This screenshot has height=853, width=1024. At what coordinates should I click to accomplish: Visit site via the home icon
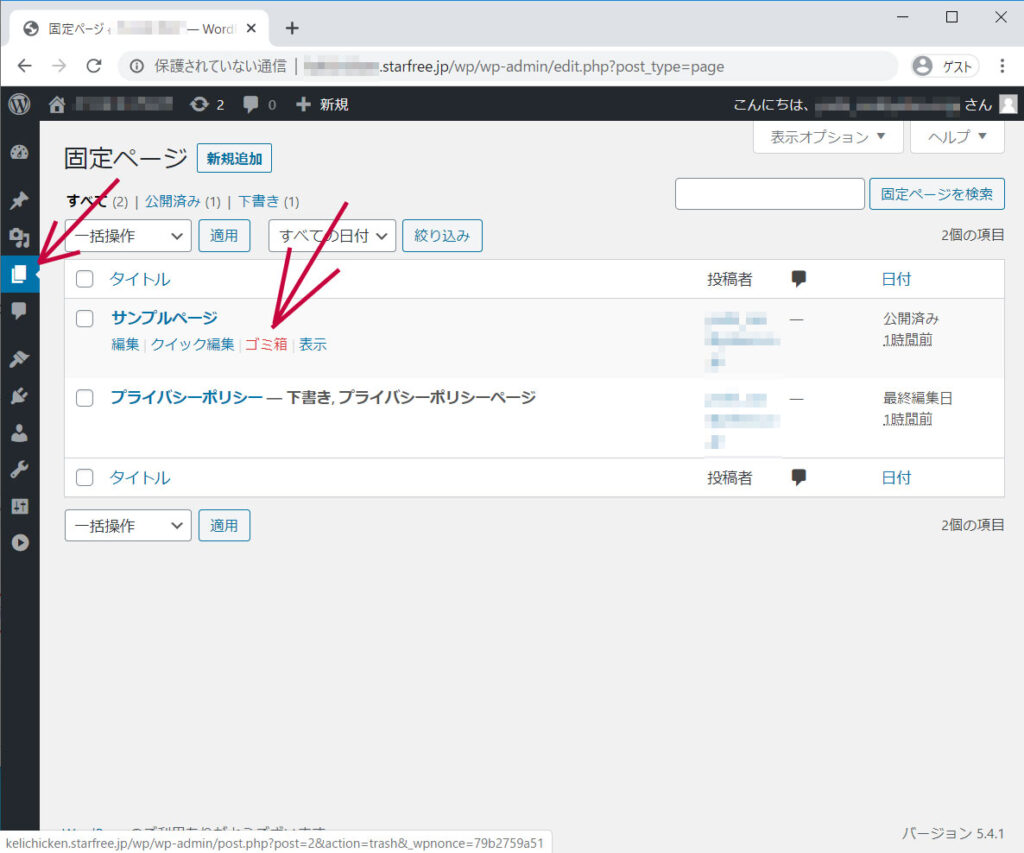(x=57, y=104)
